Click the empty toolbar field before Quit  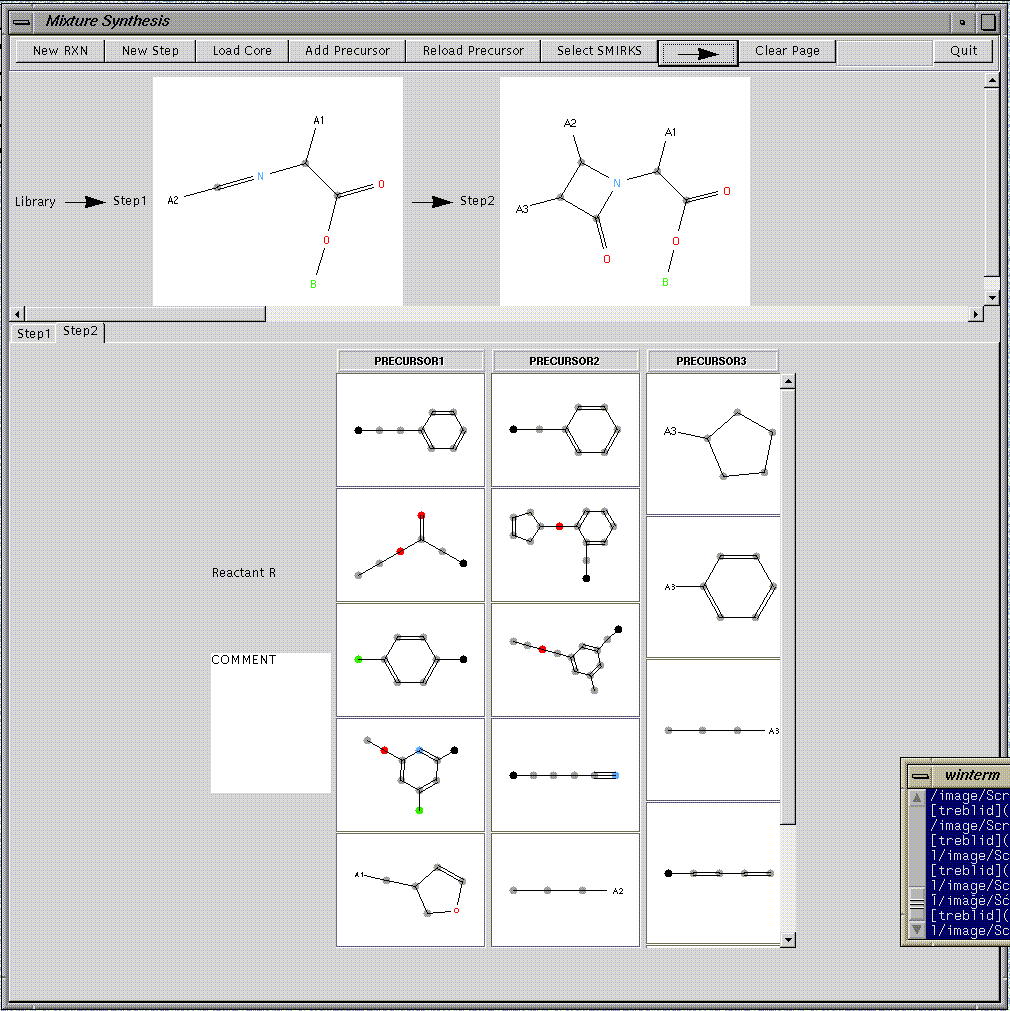pos(884,52)
